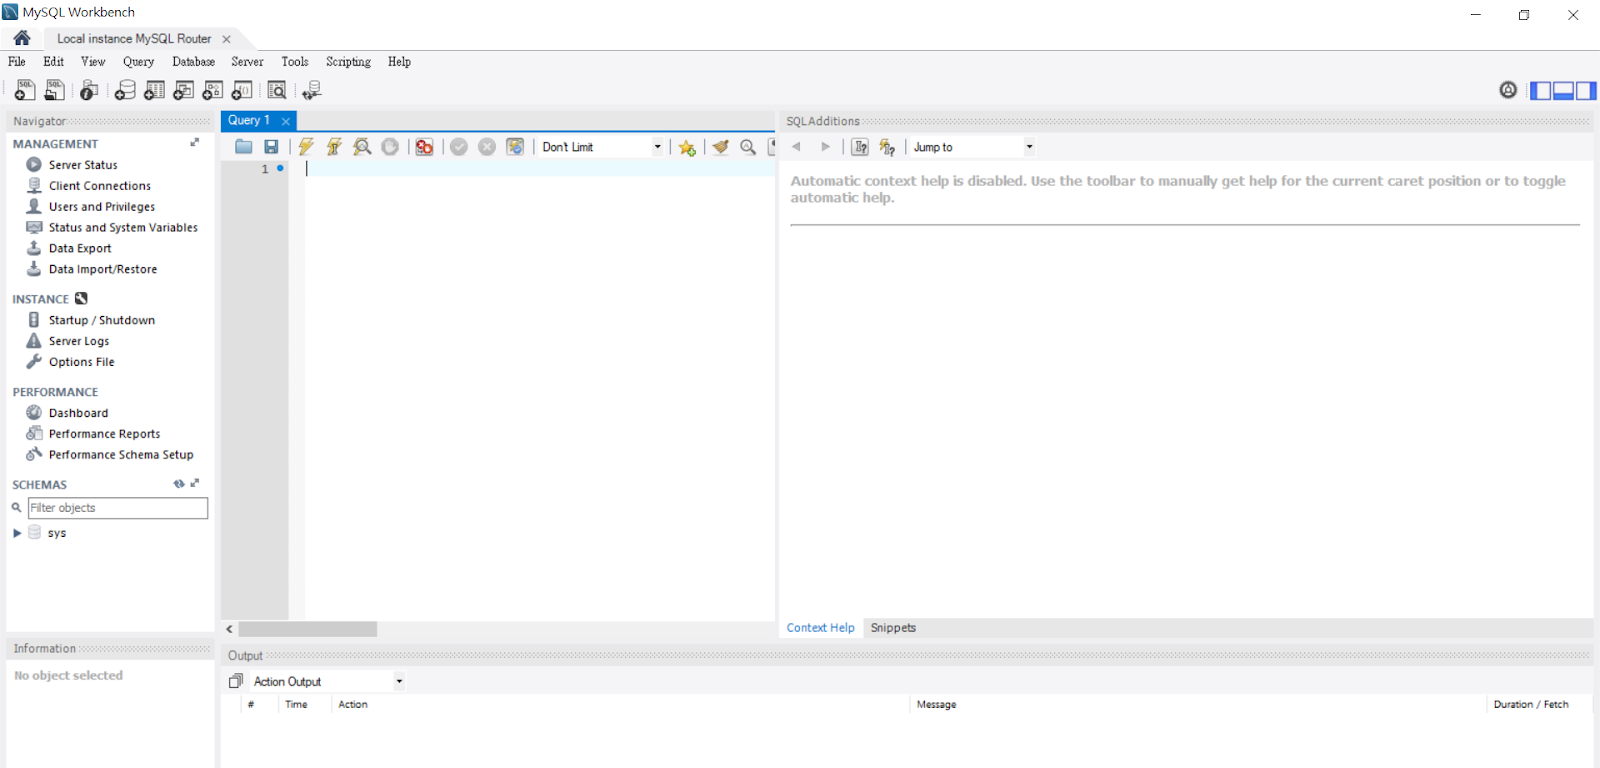Toggle the left sidebar panel visibility
This screenshot has width=1600, height=768.
pos(1541,90)
